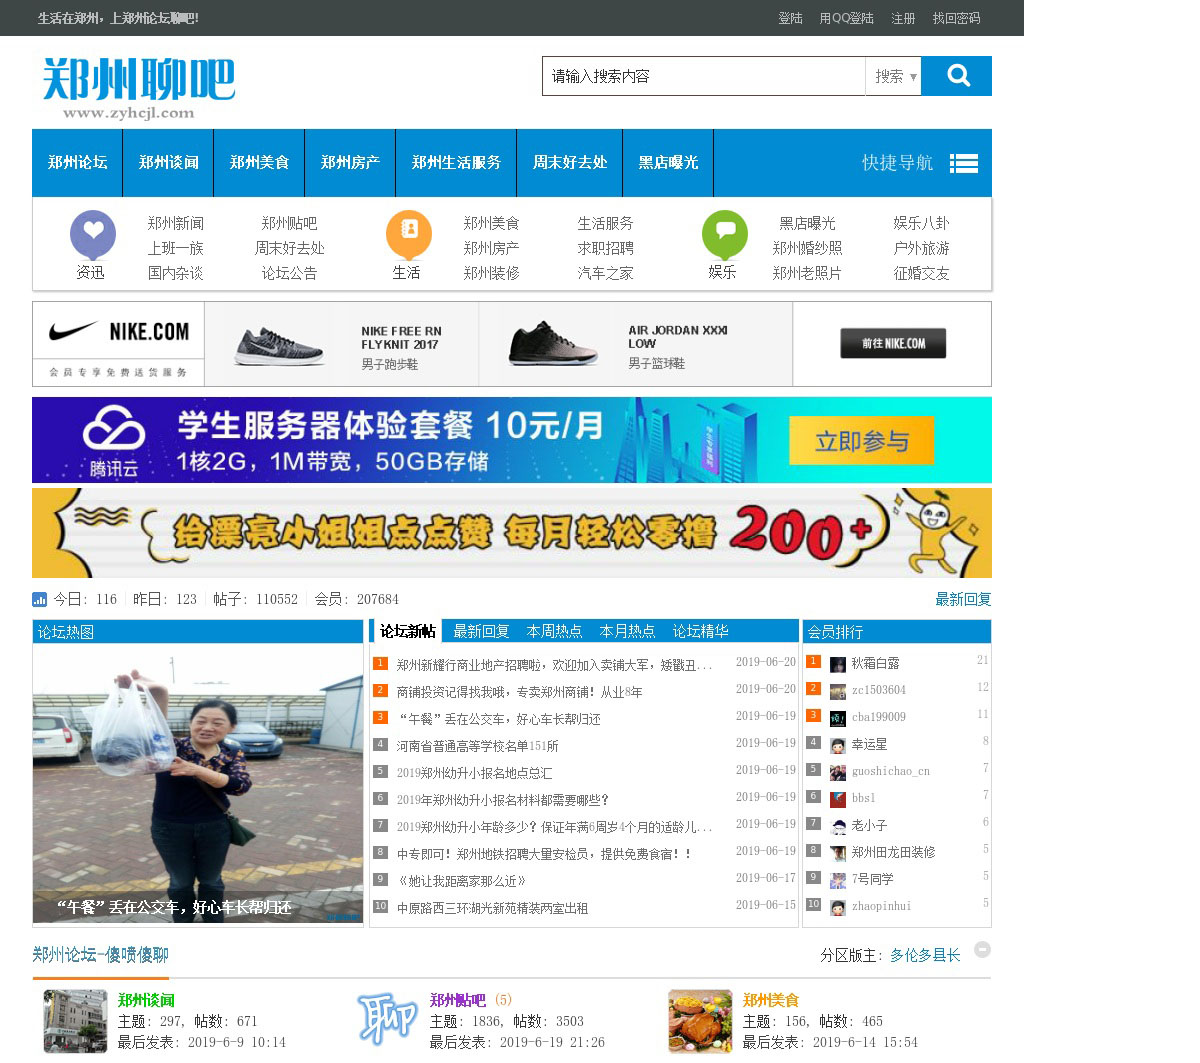Open 郑州贴吧 board title link
Image resolution: width=1200 pixels, height=1063 pixels.
click(457, 1000)
